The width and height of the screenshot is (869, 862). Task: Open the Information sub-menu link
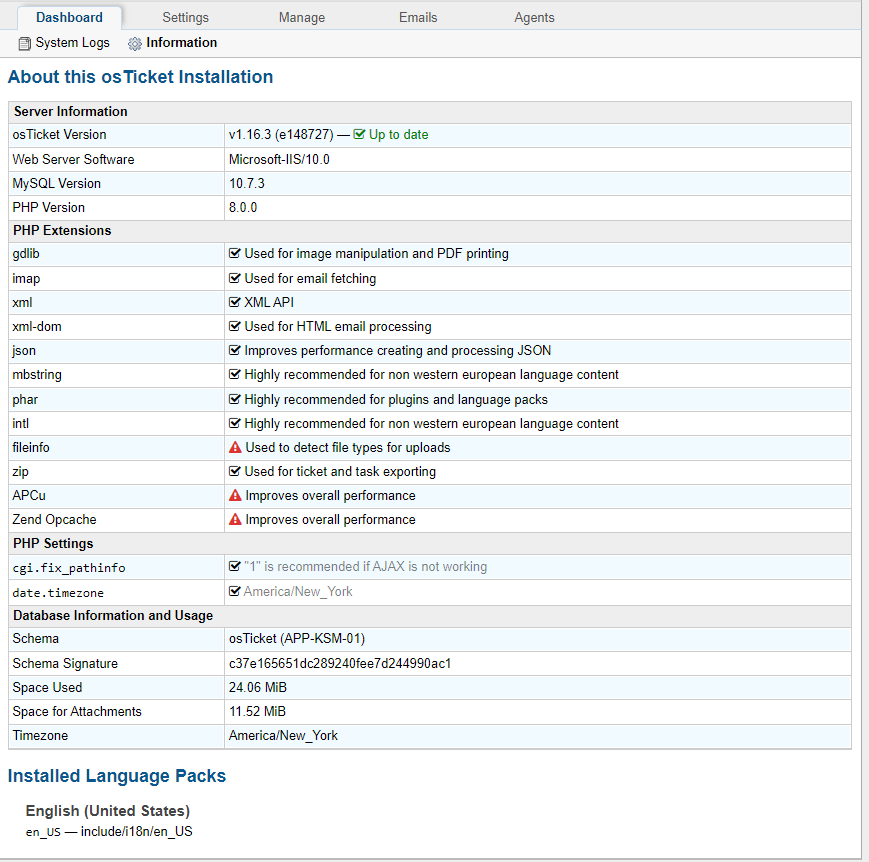pos(181,43)
